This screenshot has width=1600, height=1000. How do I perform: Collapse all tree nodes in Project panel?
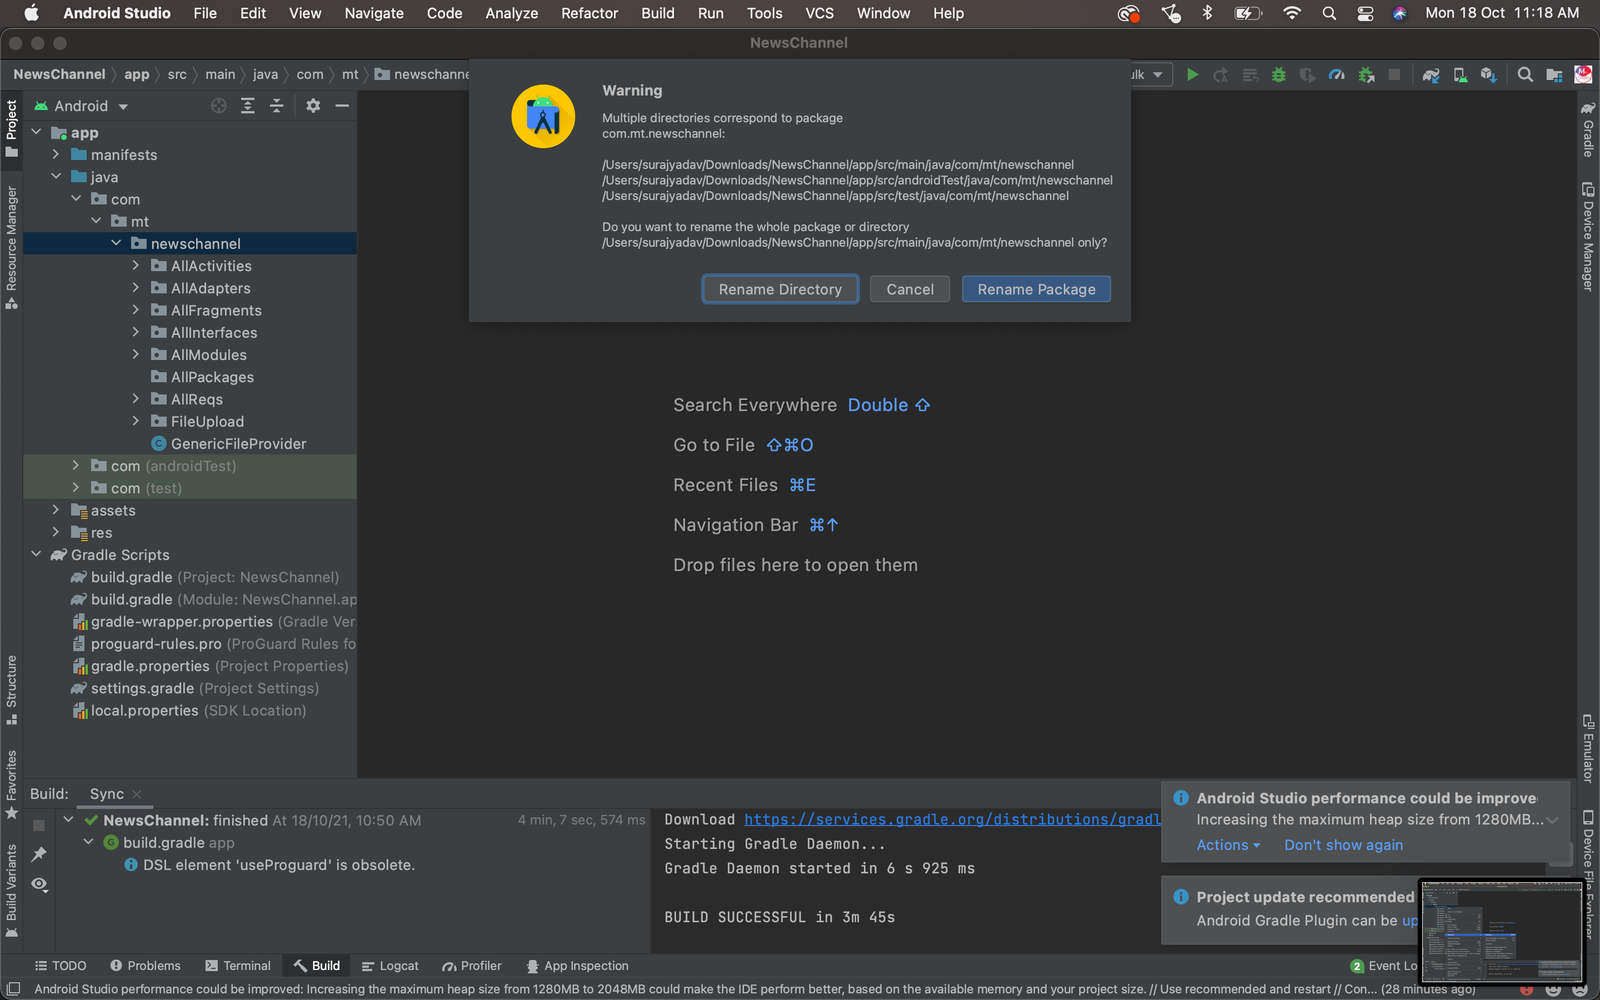point(277,106)
